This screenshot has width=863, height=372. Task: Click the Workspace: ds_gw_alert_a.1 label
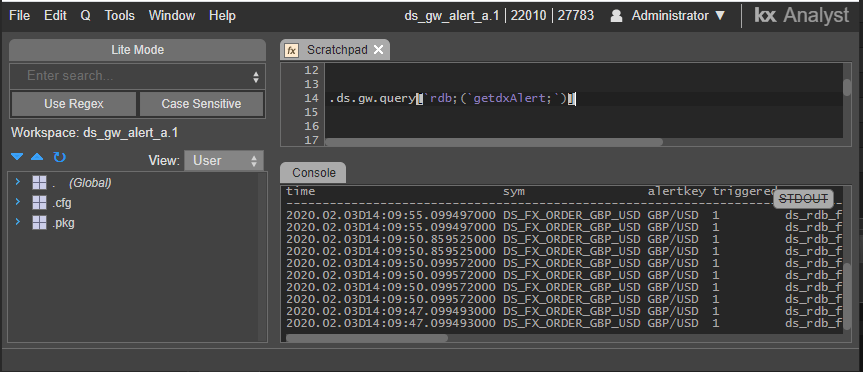95,133
